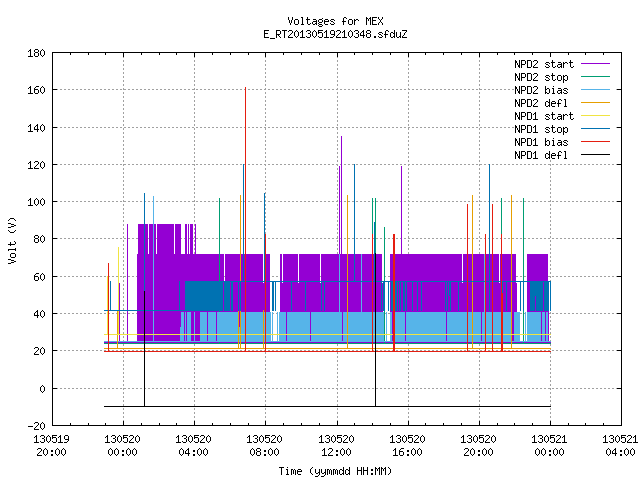Select the NPD1 defl legend label
The image size is (640, 480).
(541, 155)
